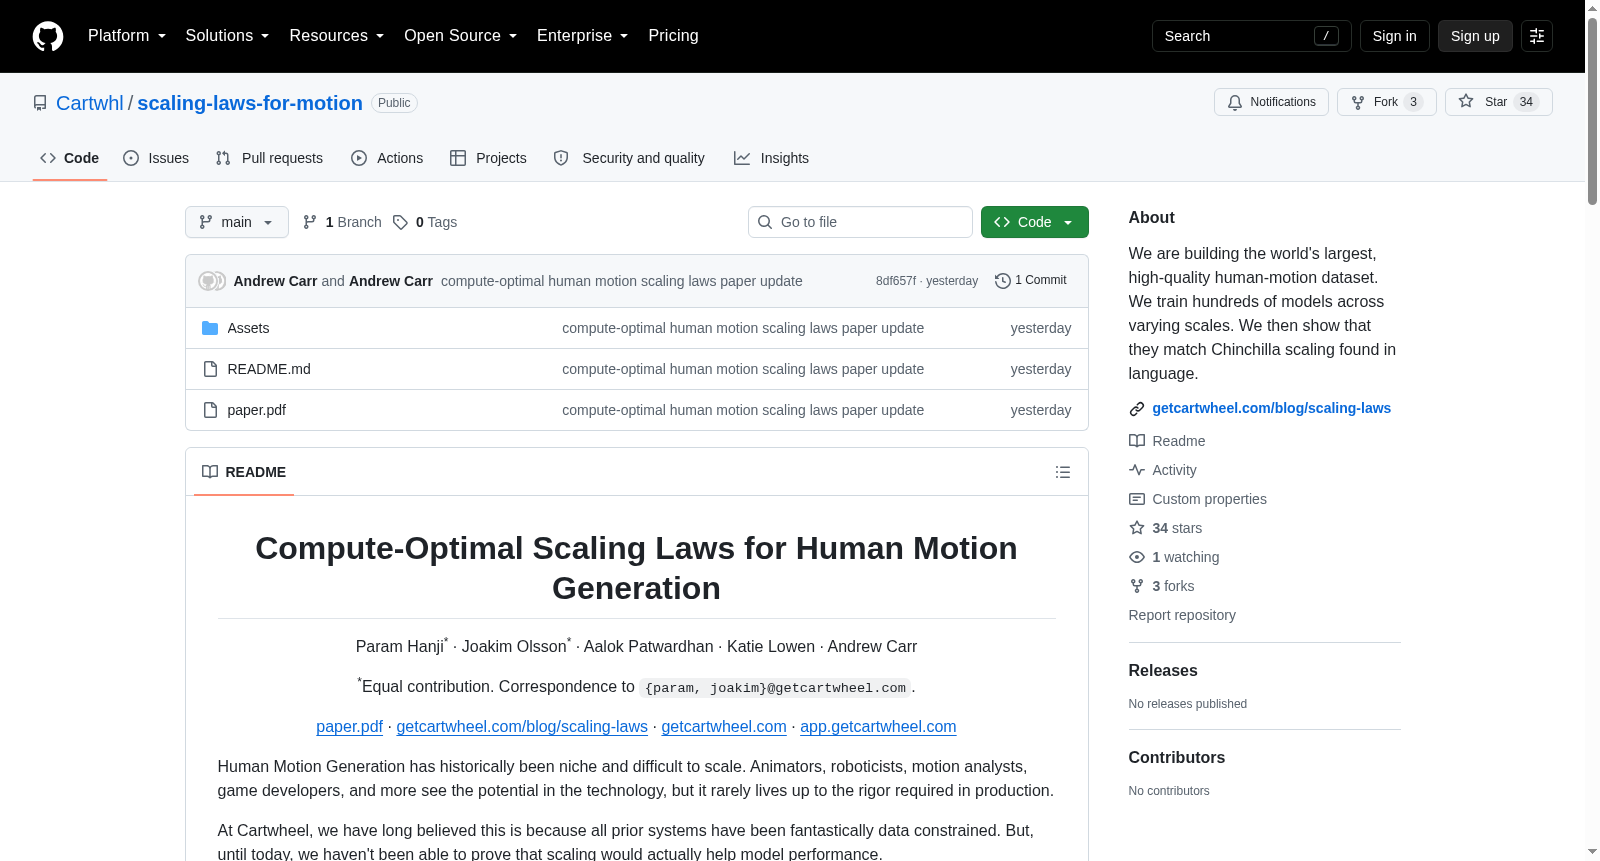1600x861 pixels.
Task: Open the main branch selector dropdown
Action: pos(237,222)
